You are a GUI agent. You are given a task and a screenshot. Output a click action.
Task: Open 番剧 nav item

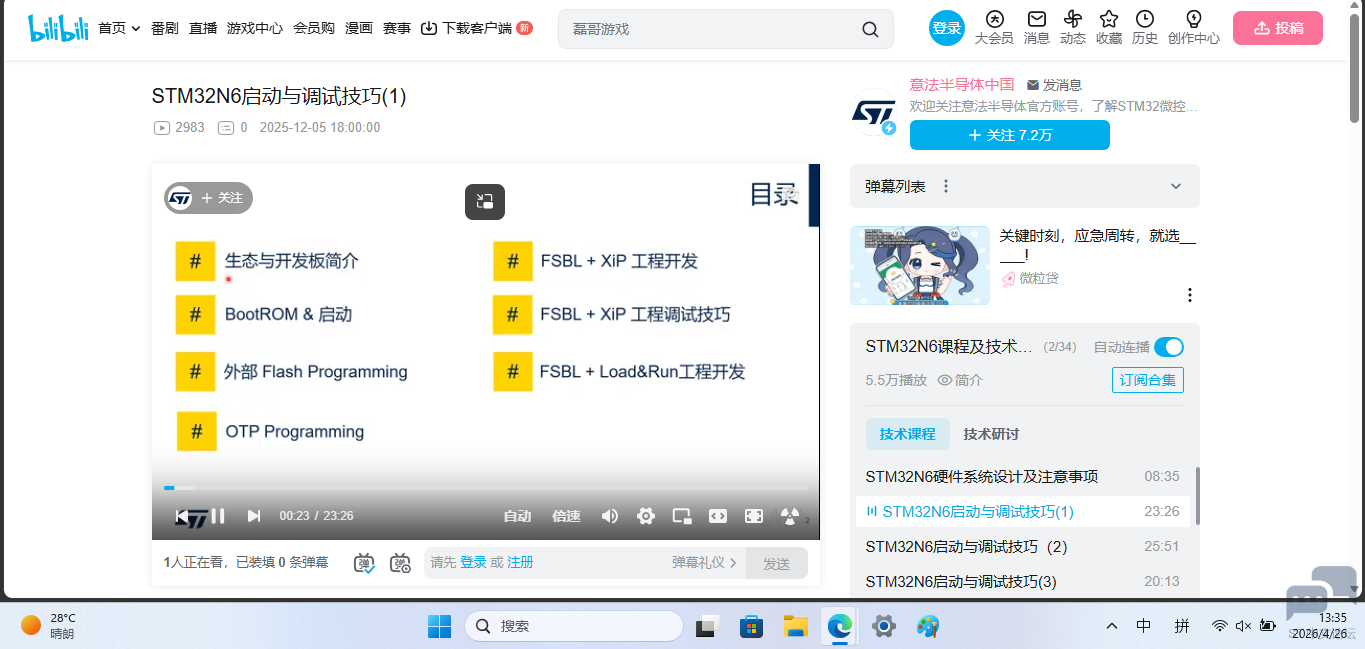(165, 28)
